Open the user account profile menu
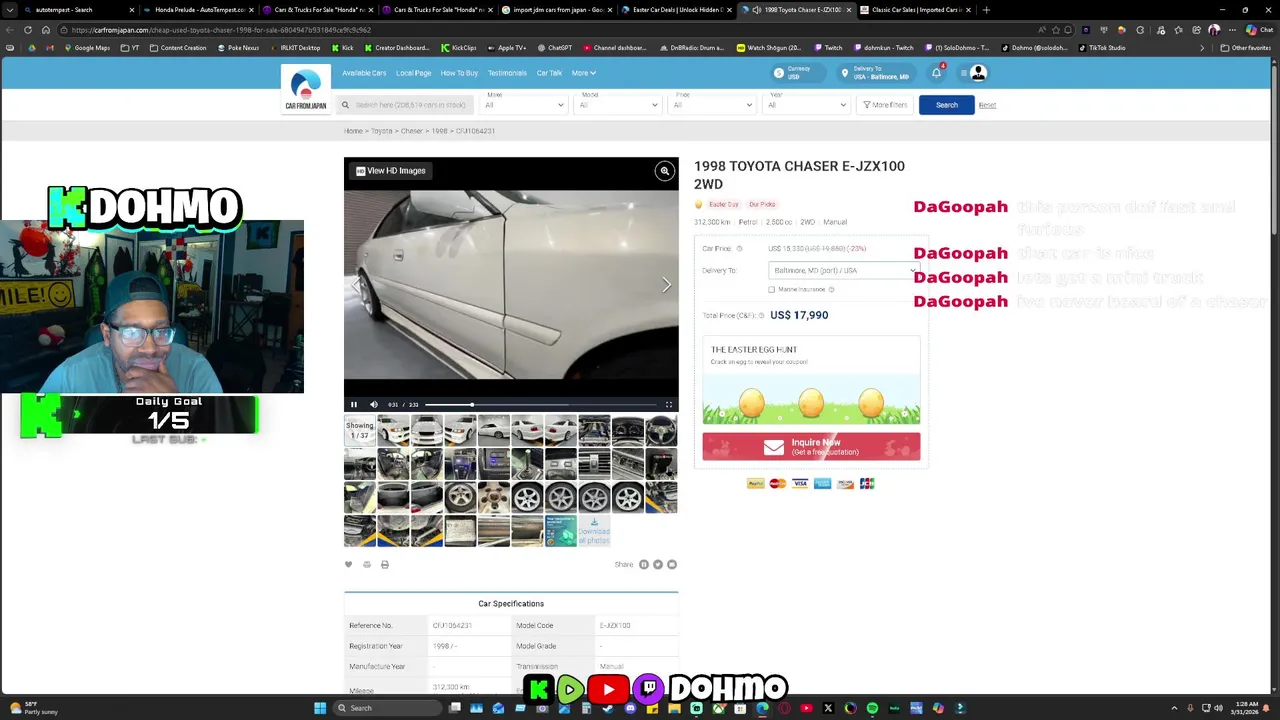 [x=978, y=73]
